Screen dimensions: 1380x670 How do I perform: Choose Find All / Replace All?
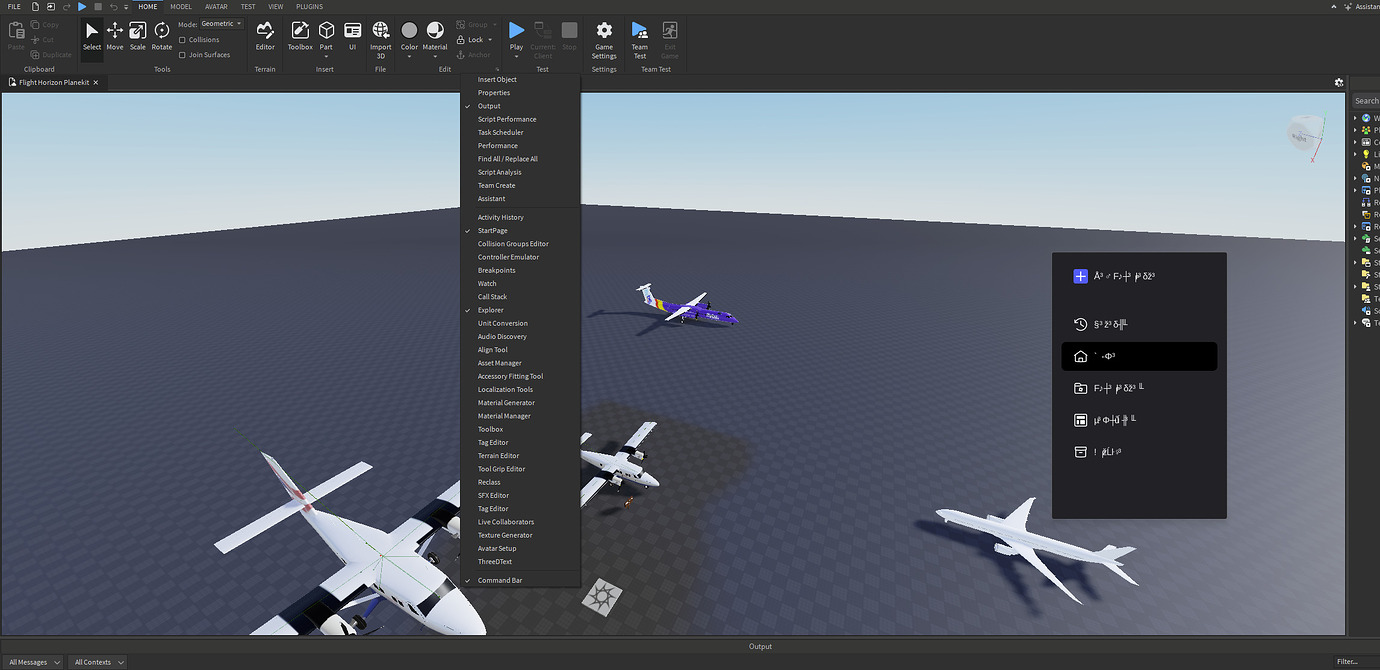[x=520, y=159]
